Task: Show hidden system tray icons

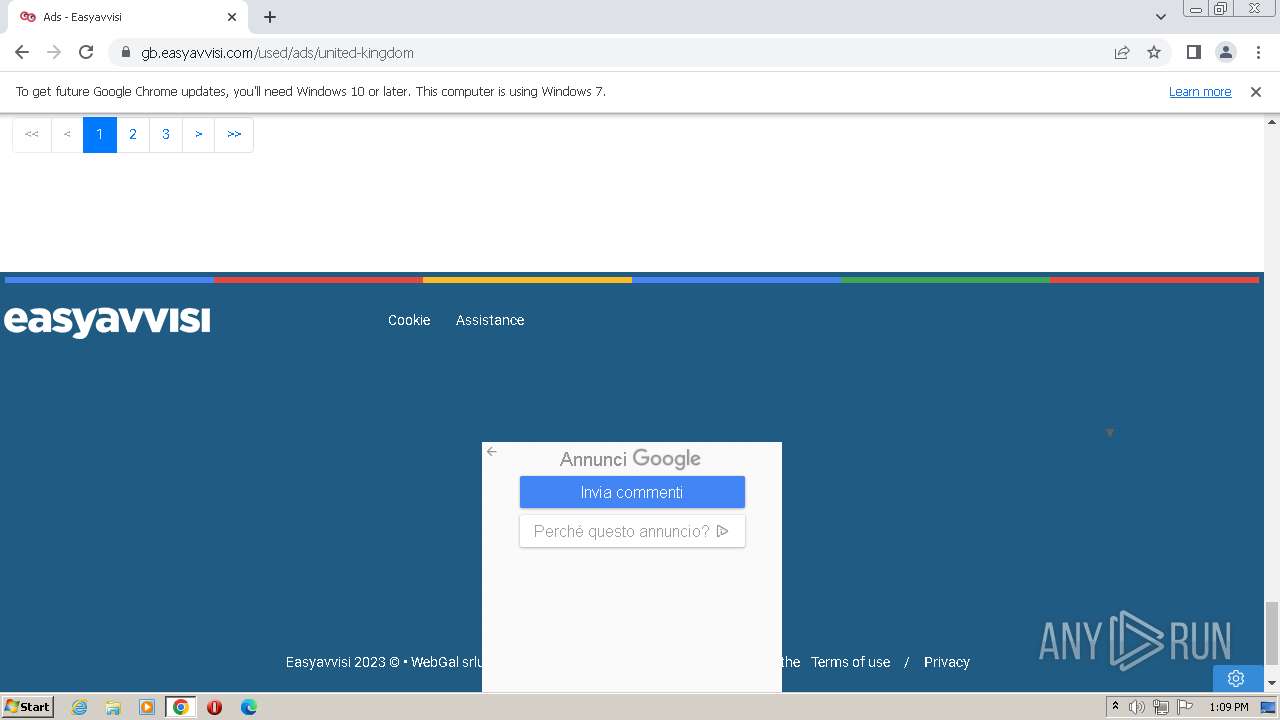Action: pyautogui.click(x=1115, y=706)
